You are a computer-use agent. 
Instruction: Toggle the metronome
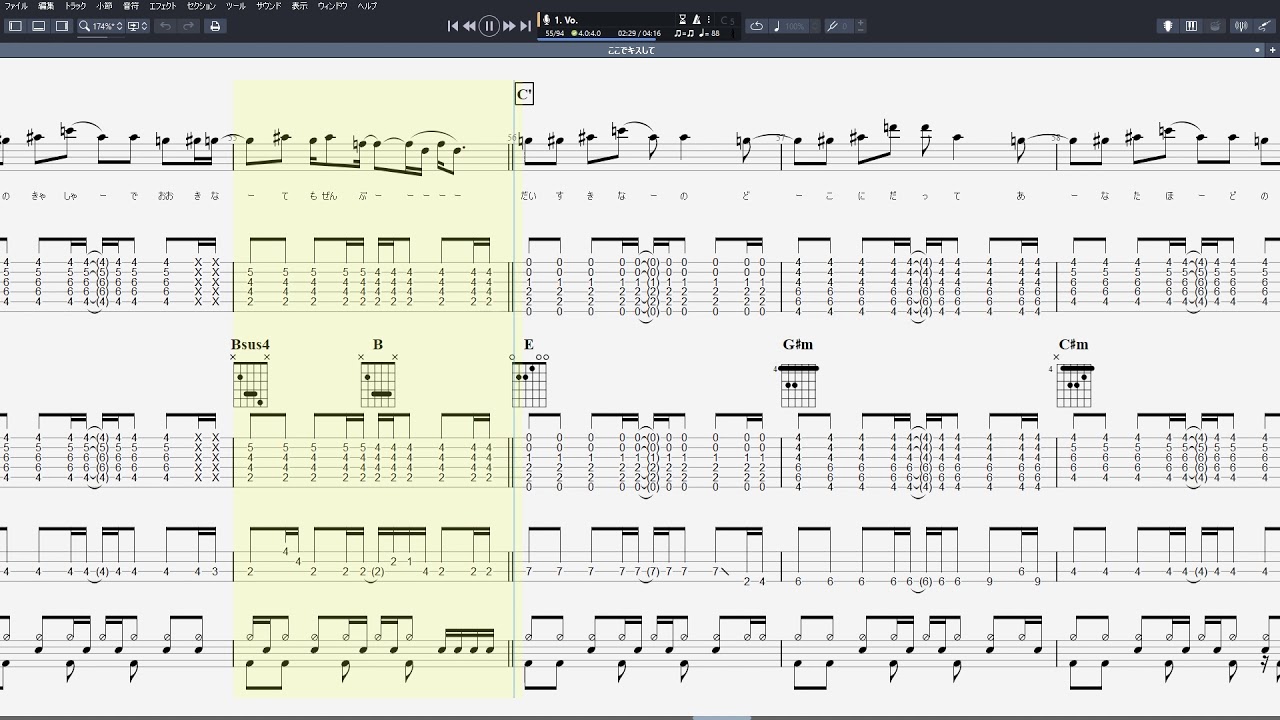coord(696,19)
